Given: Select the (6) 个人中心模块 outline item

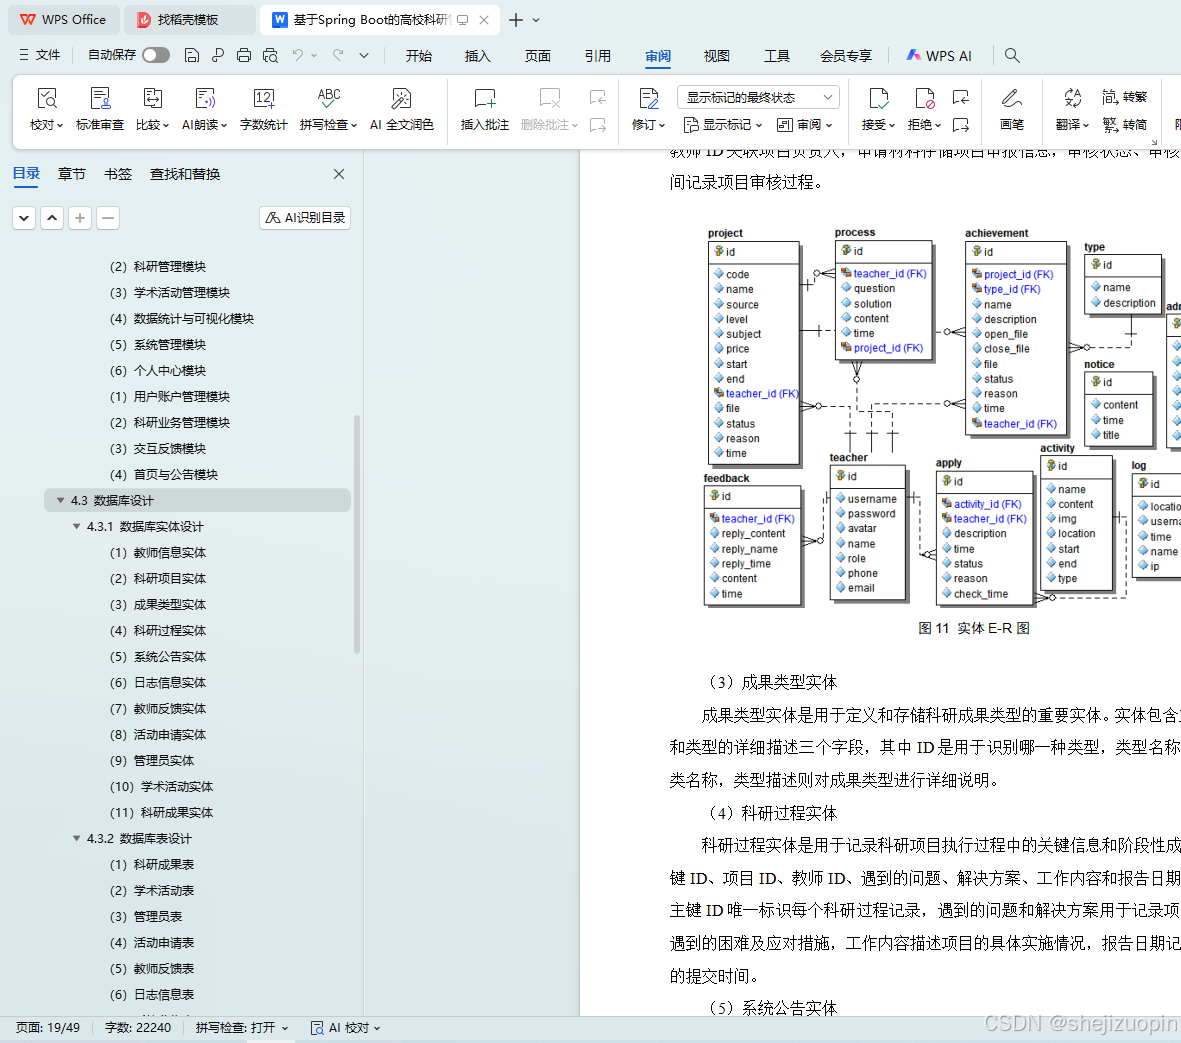Looking at the screenshot, I should click(x=158, y=371).
